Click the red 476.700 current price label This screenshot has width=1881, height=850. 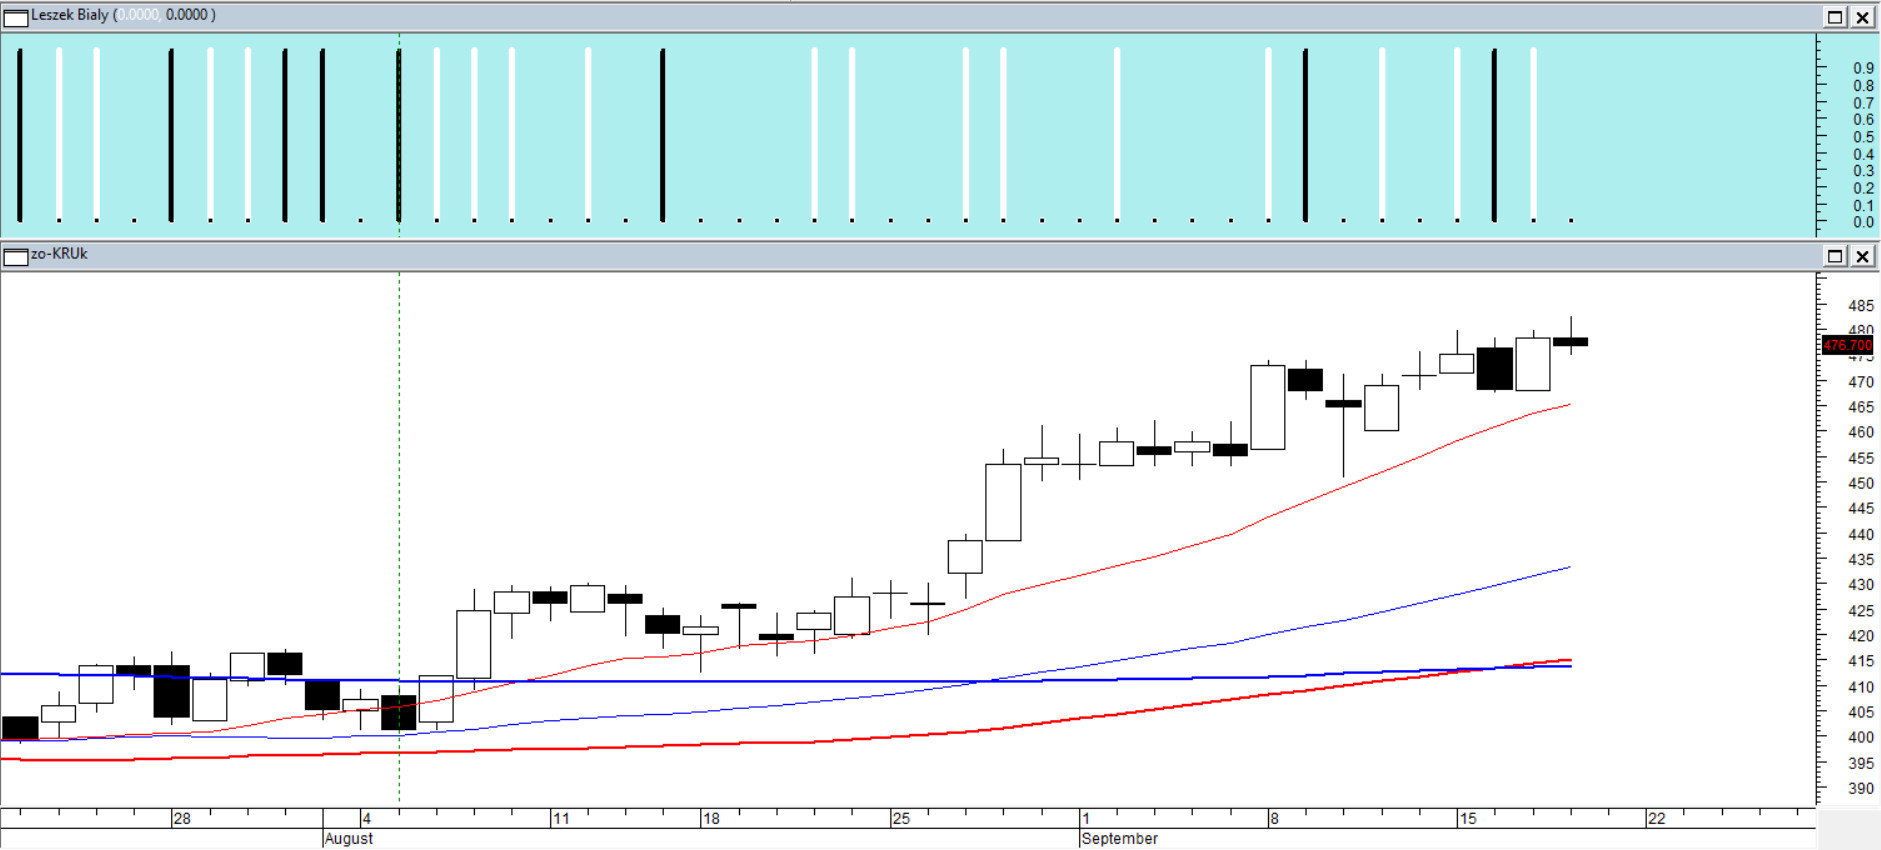pos(1846,345)
